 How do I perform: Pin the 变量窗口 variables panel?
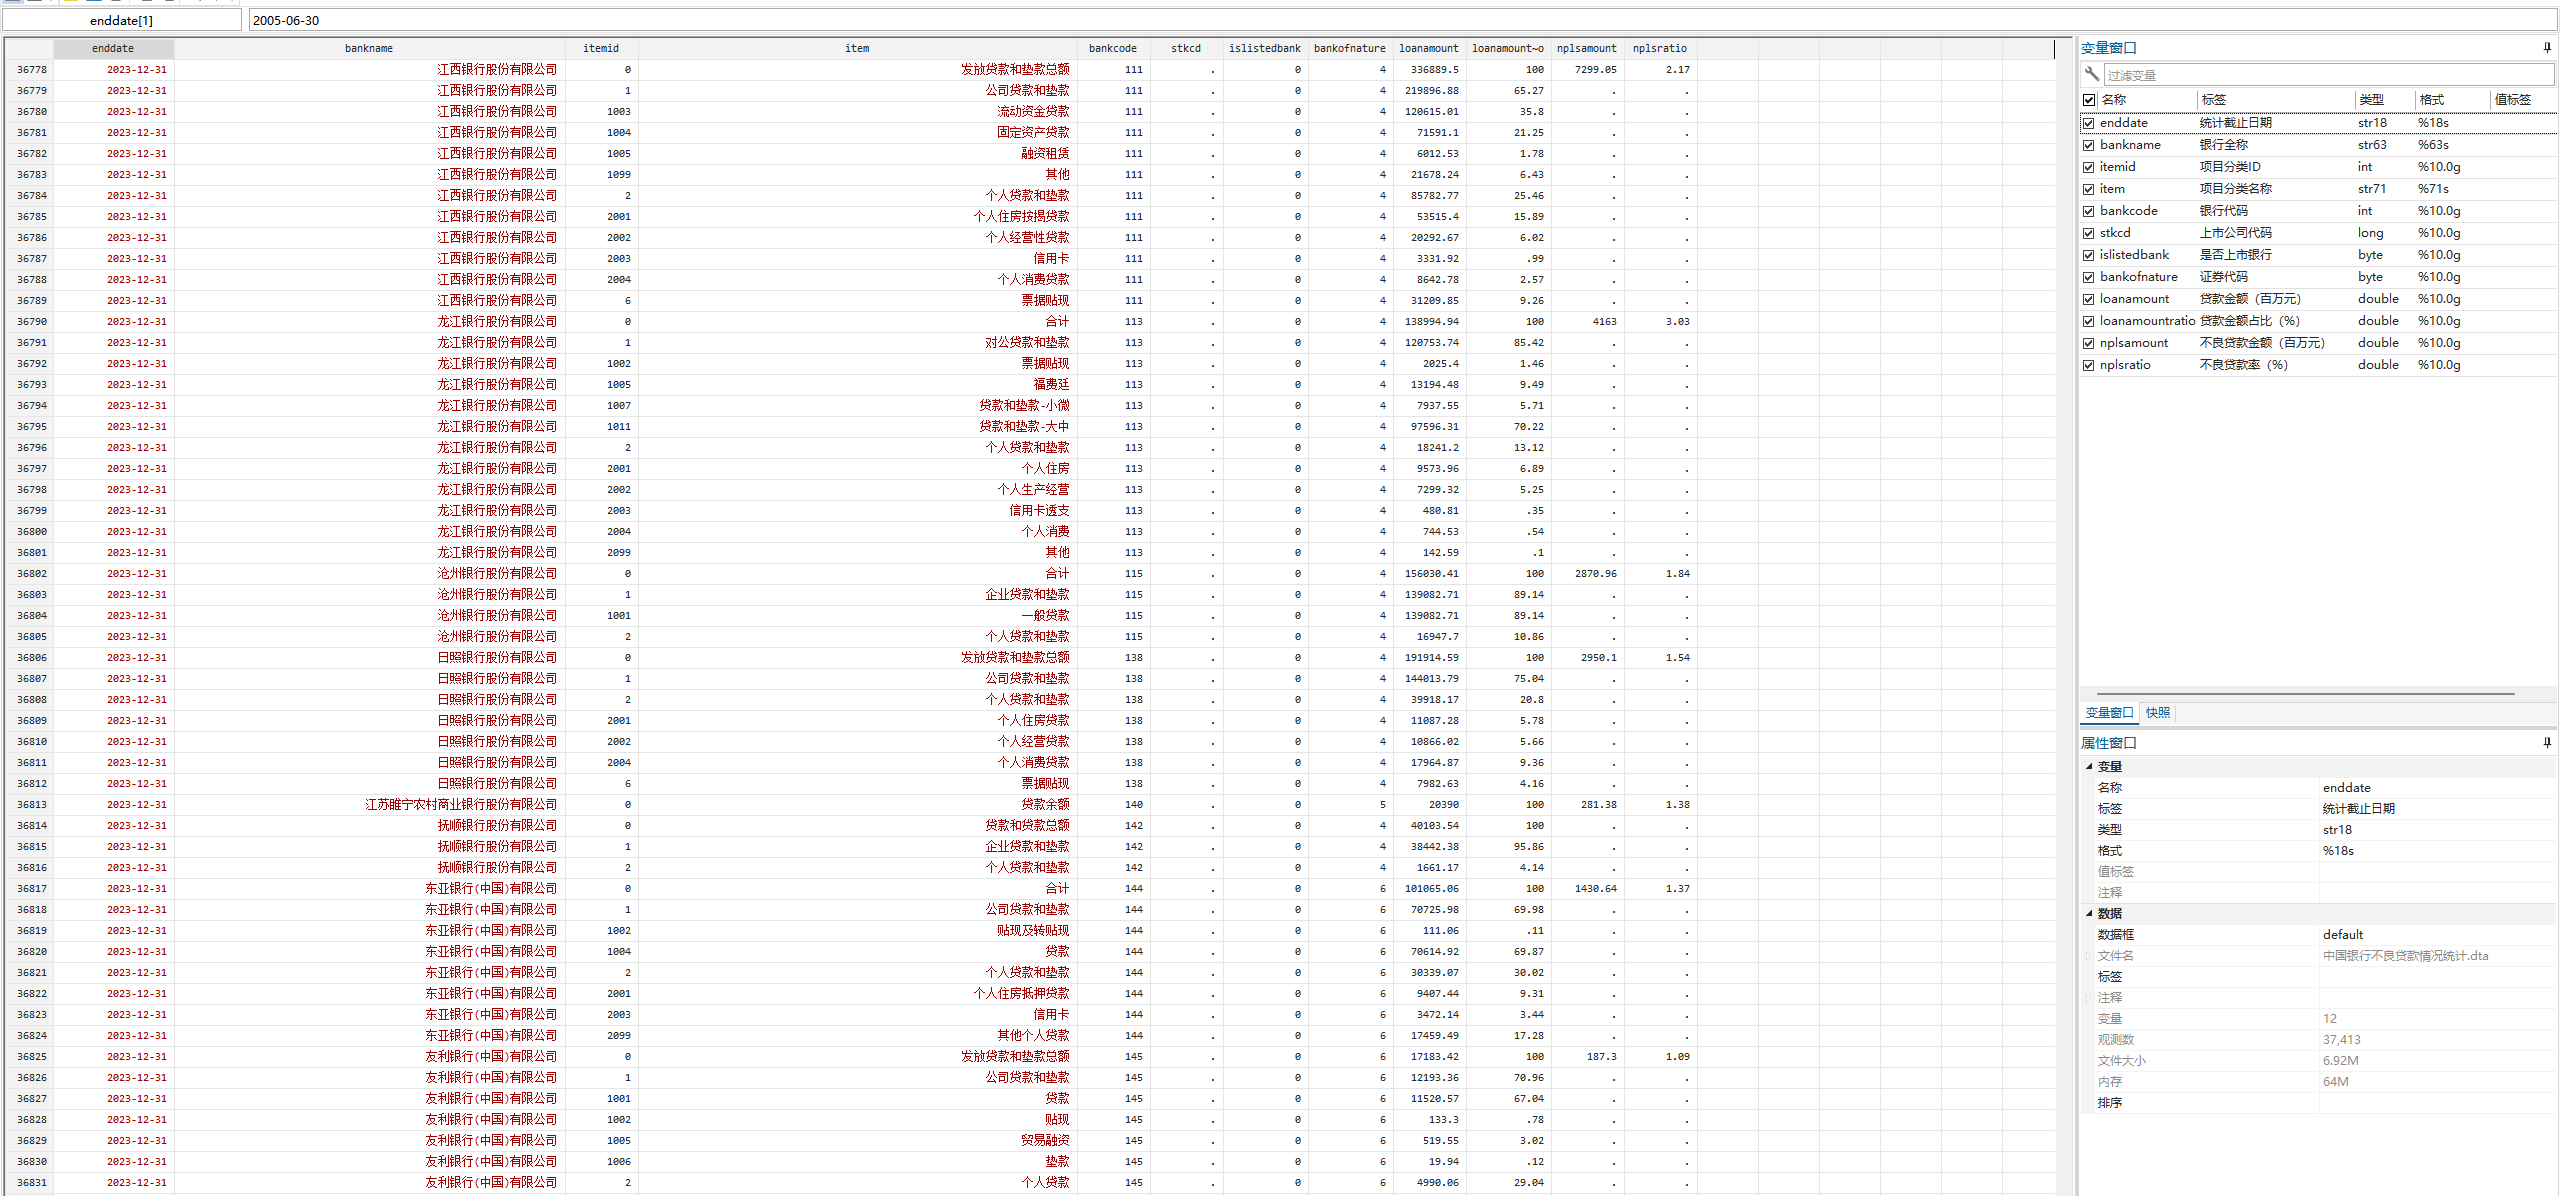click(2546, 47)
